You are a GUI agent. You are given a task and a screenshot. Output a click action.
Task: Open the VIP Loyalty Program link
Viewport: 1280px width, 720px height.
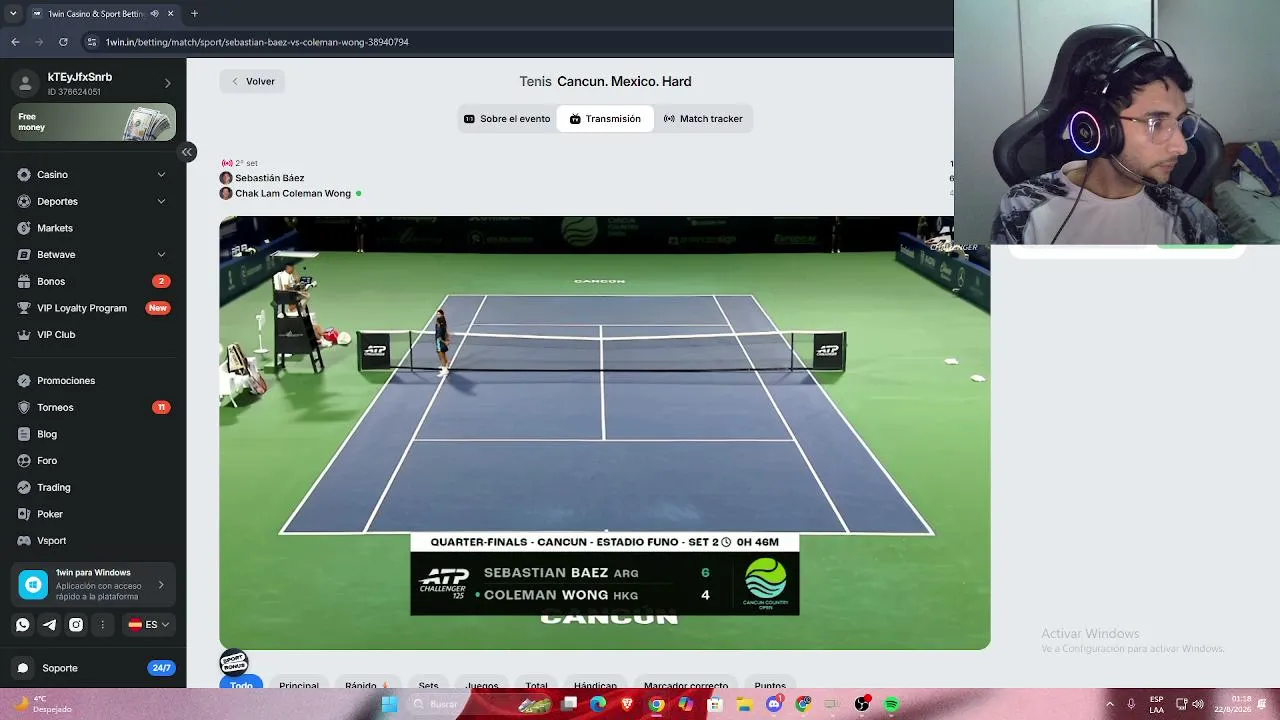click(x=94, y=308)
